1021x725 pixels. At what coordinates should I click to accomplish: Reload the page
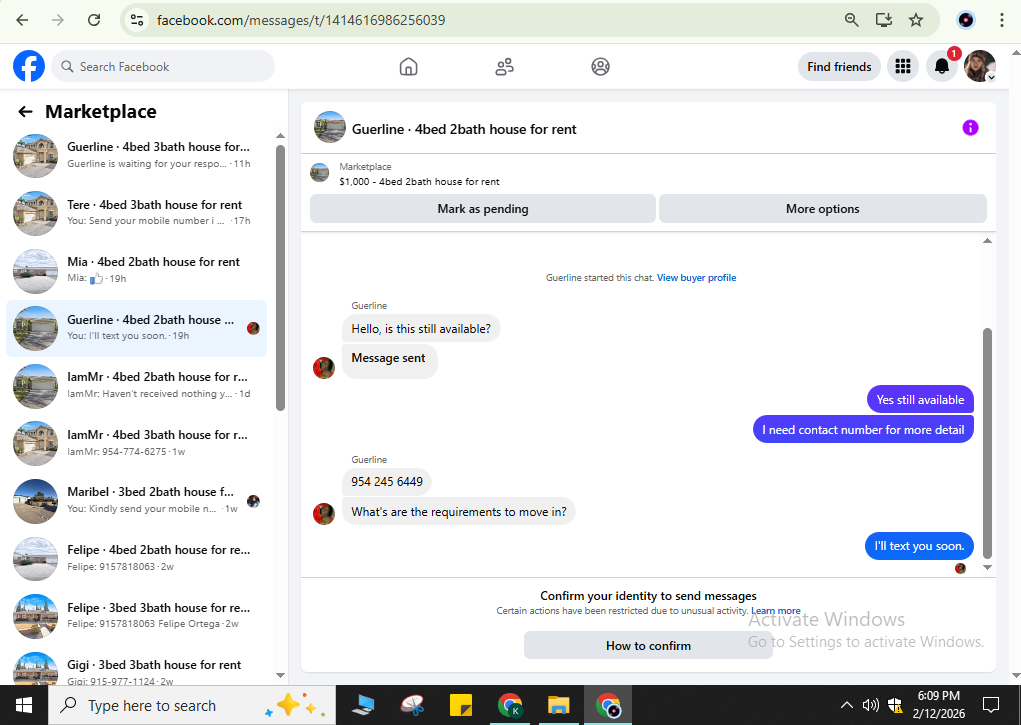tap(94, 20)
